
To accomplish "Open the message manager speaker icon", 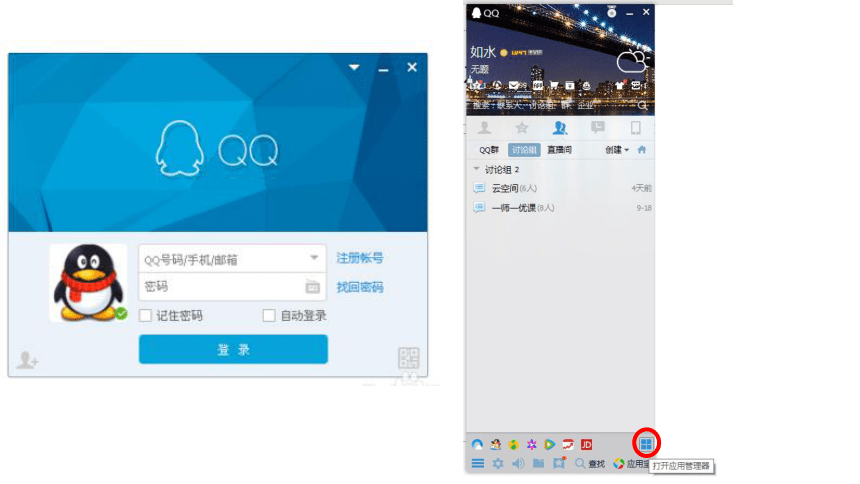I will click(518, 464).
